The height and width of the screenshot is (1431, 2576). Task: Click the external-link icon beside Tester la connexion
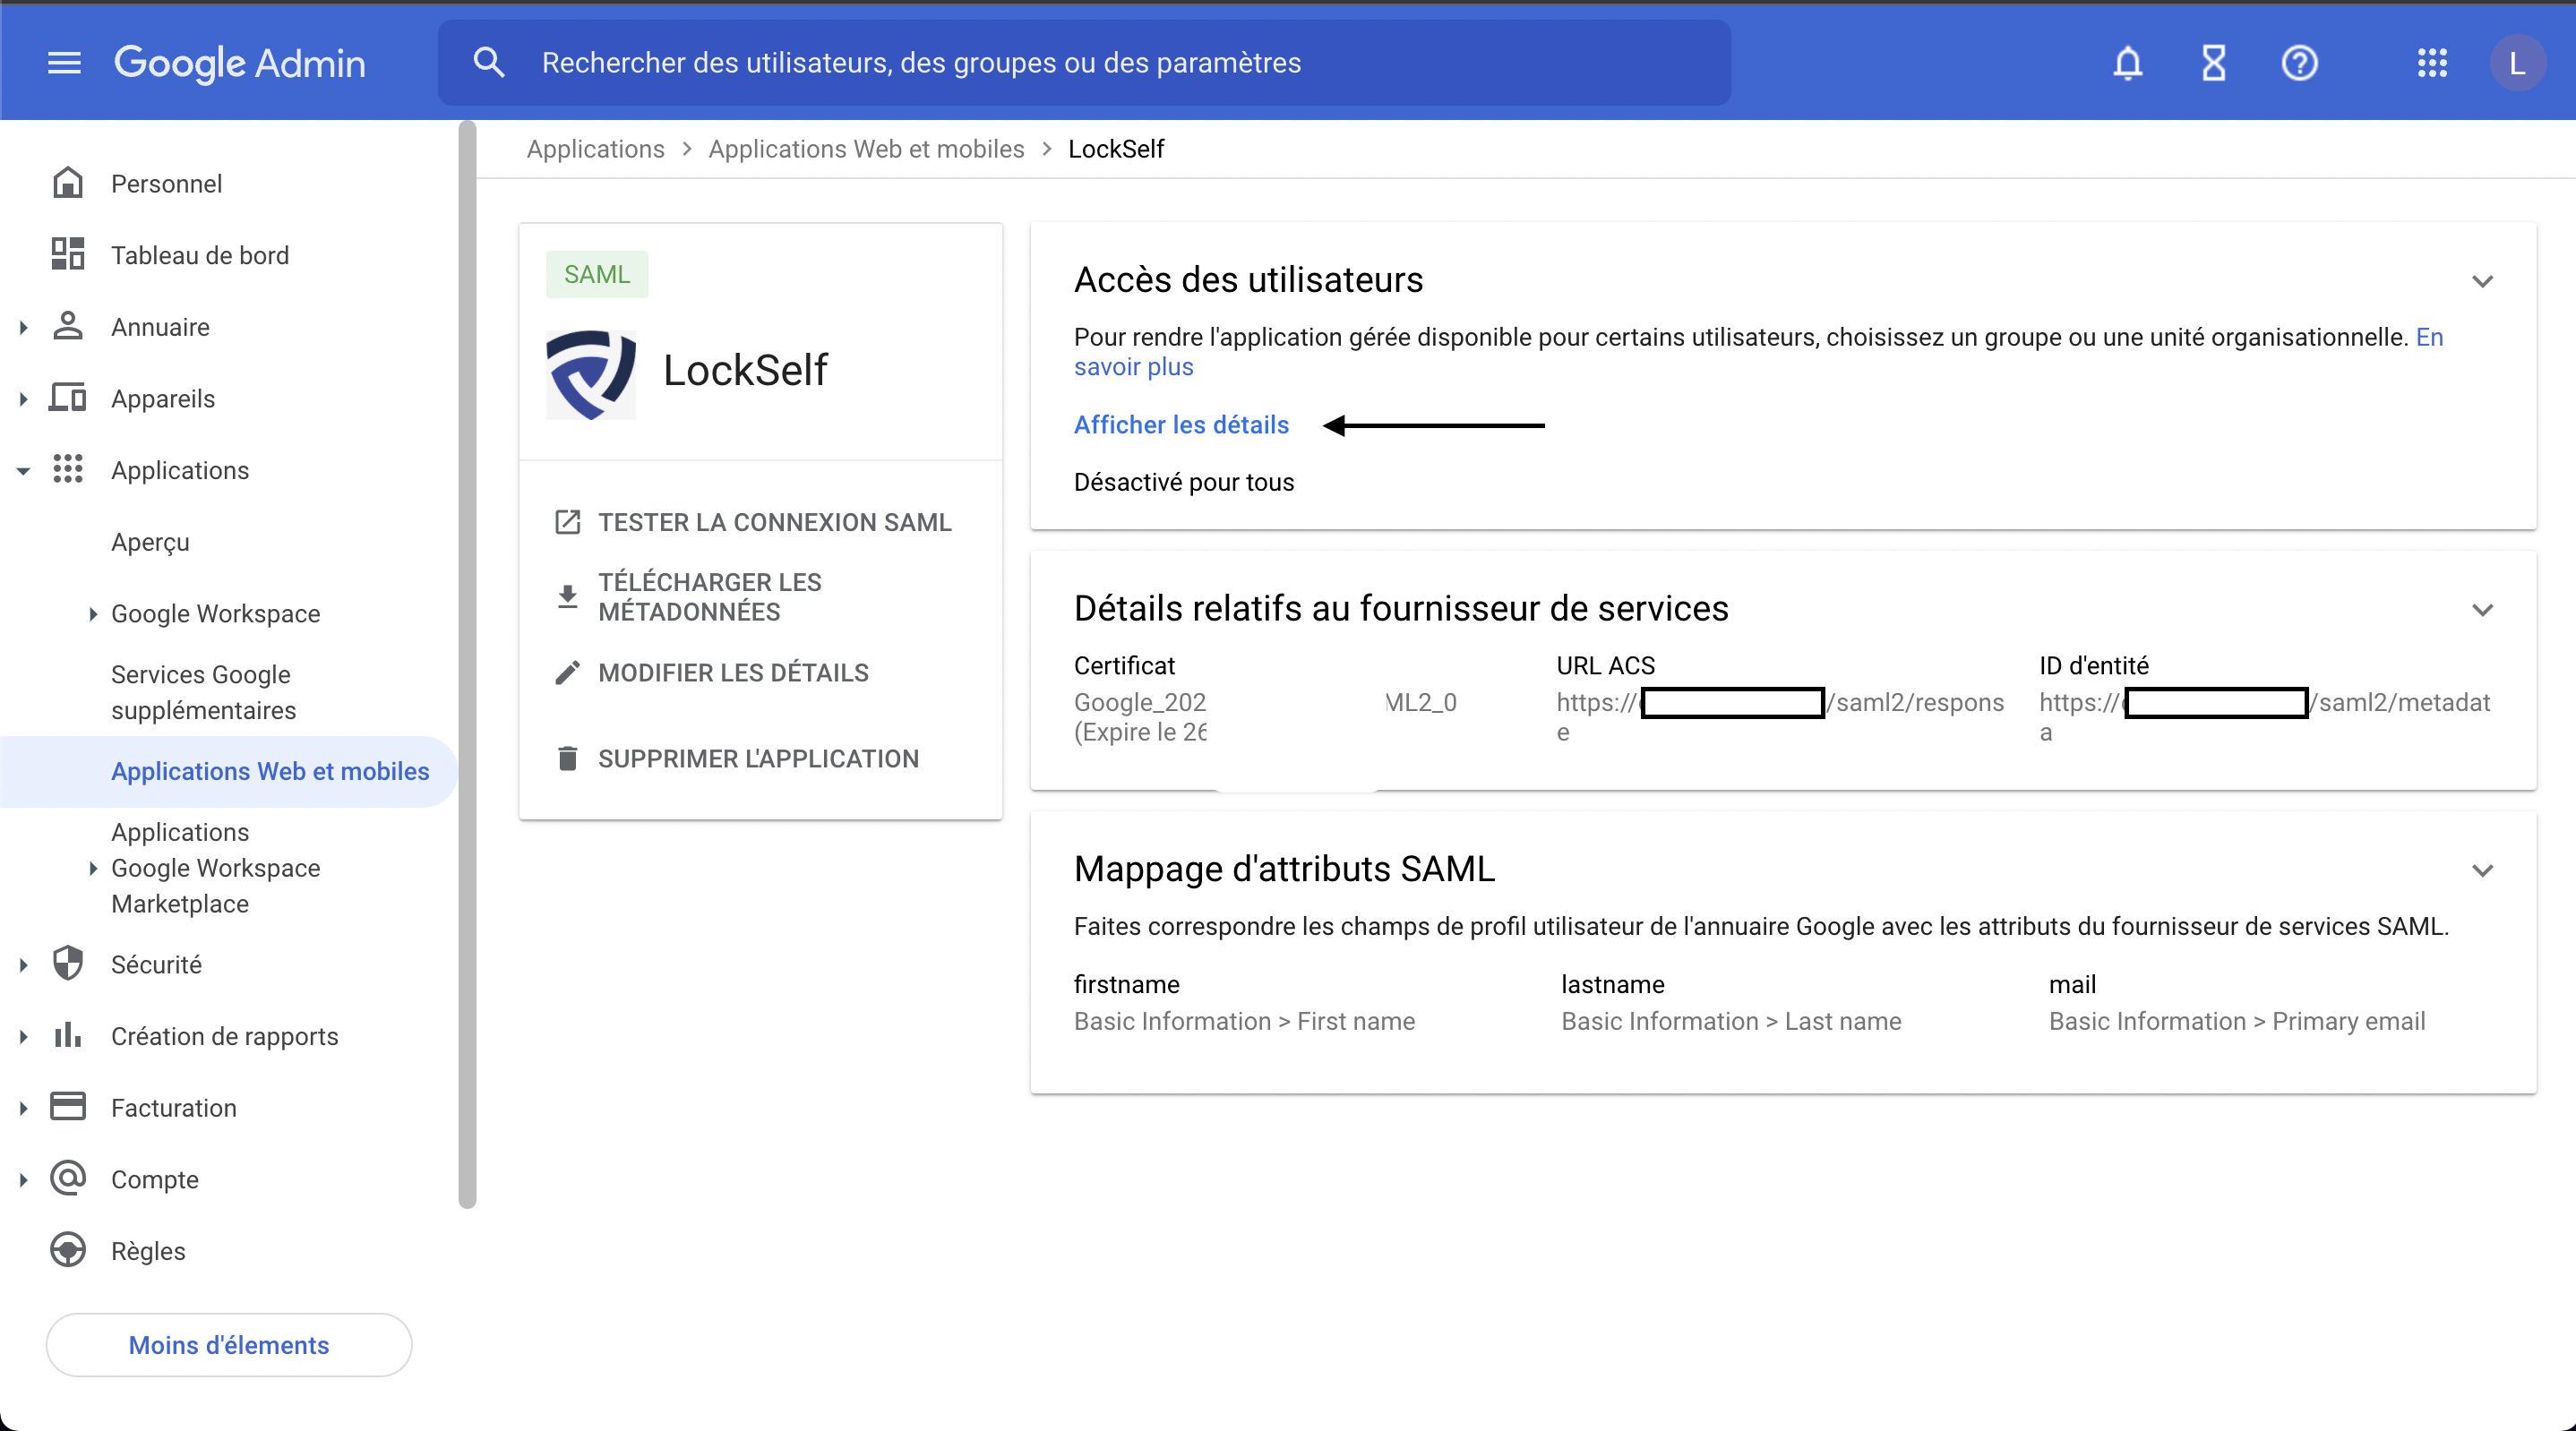567,522
